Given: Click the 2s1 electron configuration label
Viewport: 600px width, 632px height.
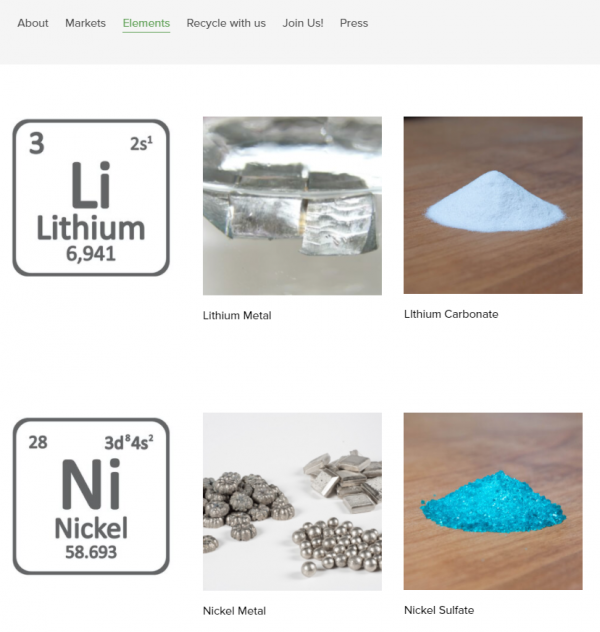Looking at the screenshot, I should click(x=141, y=143).
